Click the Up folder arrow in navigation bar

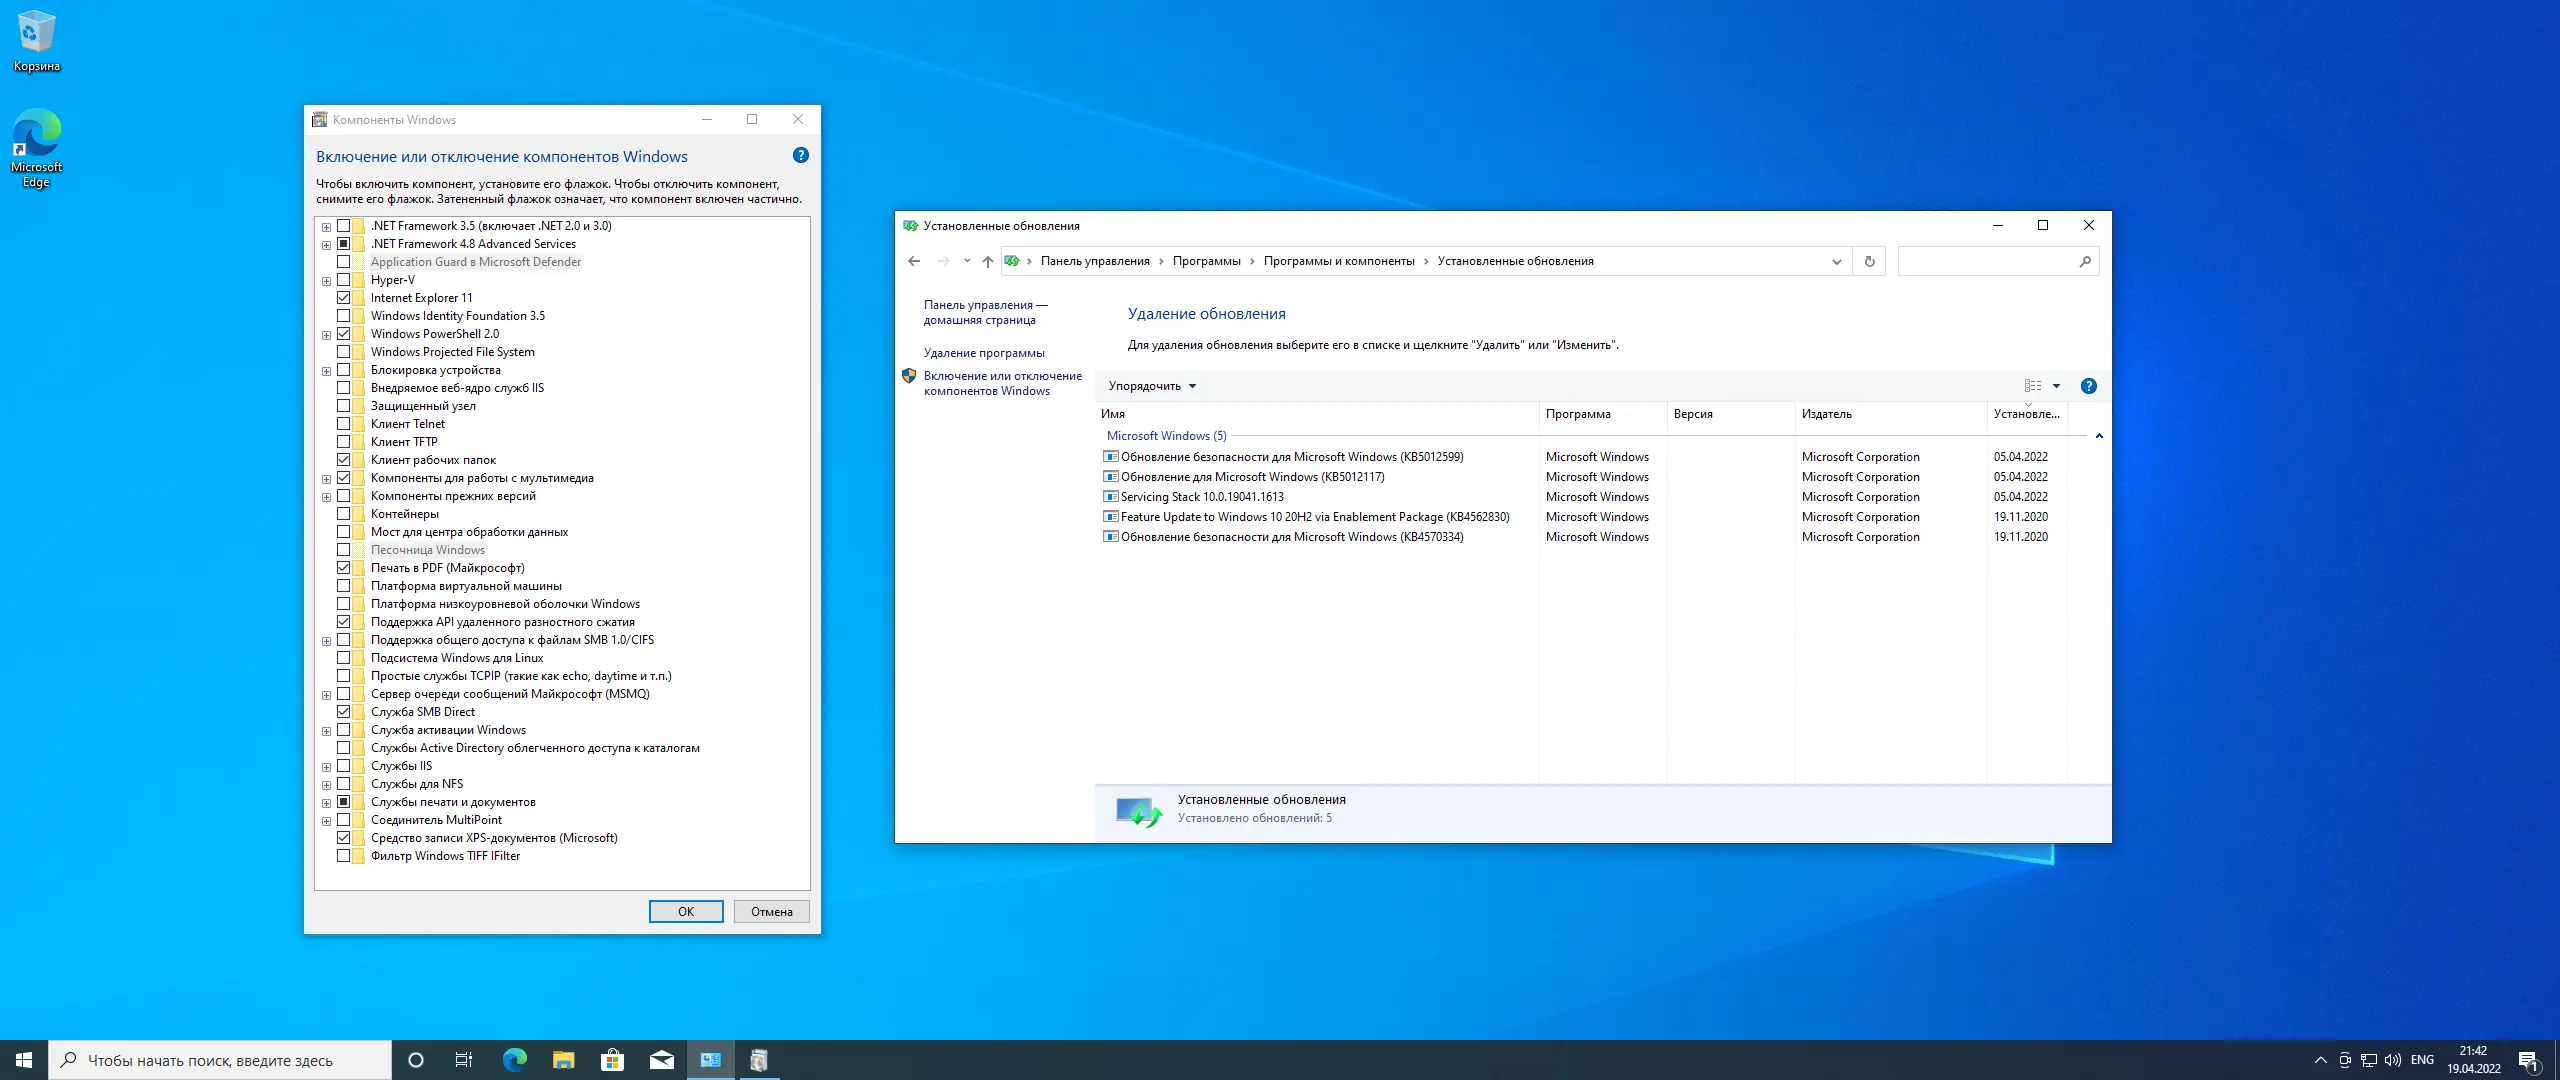pos(987,261)
